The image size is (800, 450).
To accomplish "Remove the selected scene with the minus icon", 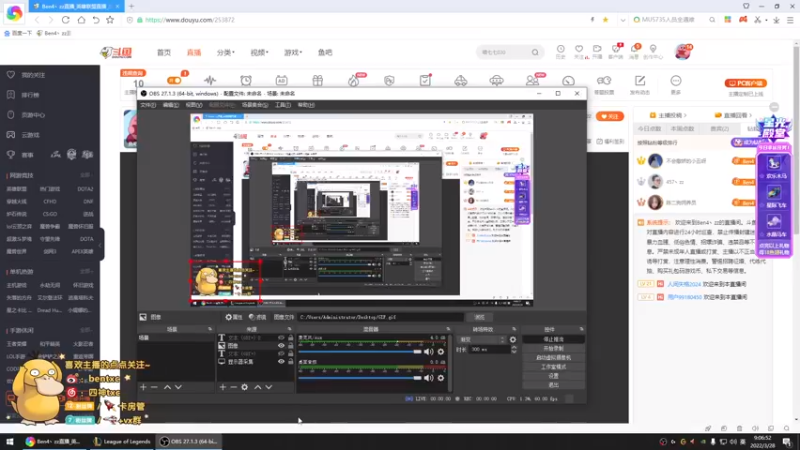I will tap(154, 387).
